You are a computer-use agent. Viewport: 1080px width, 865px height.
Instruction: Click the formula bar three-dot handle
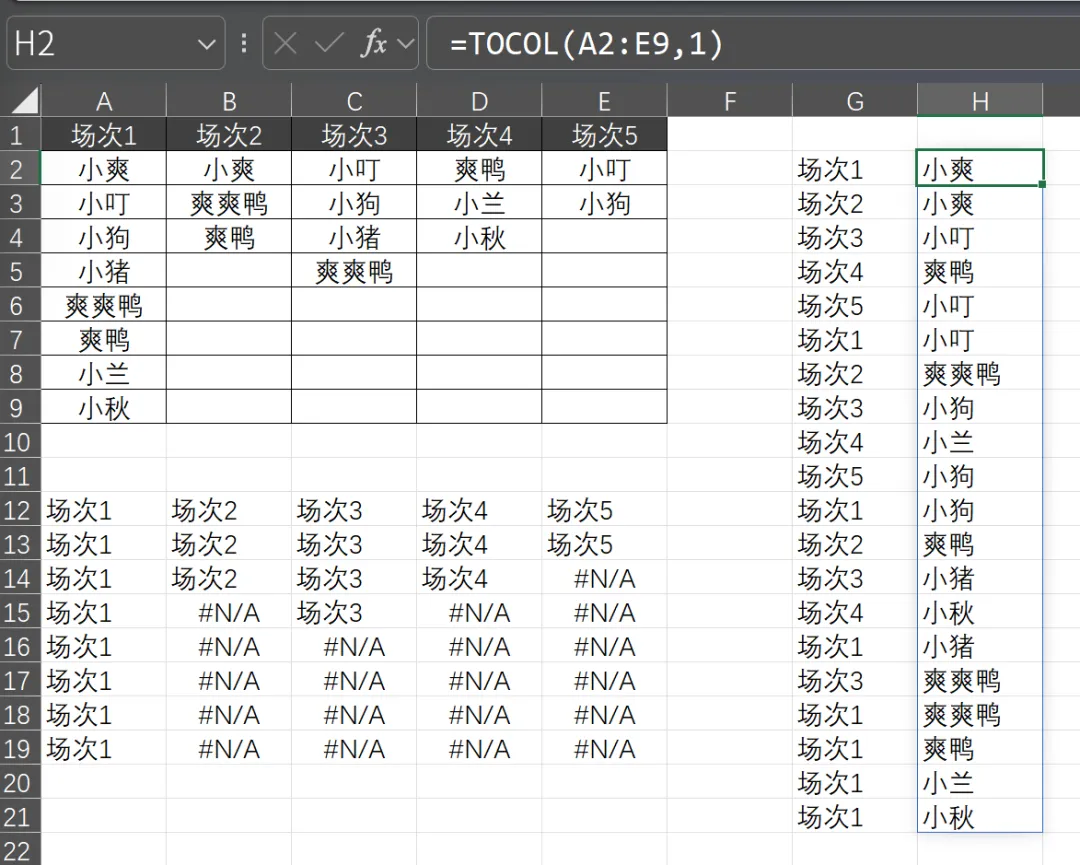coord(244,44)
